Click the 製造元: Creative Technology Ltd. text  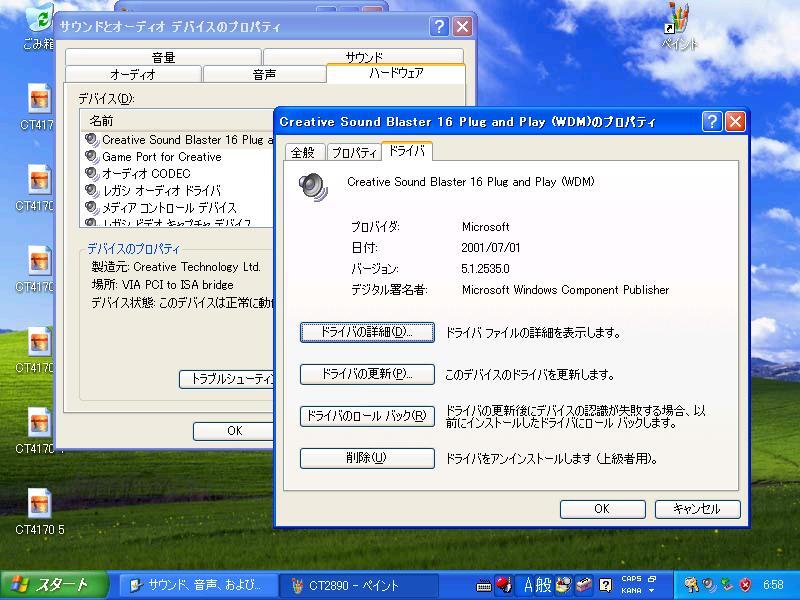176,267
